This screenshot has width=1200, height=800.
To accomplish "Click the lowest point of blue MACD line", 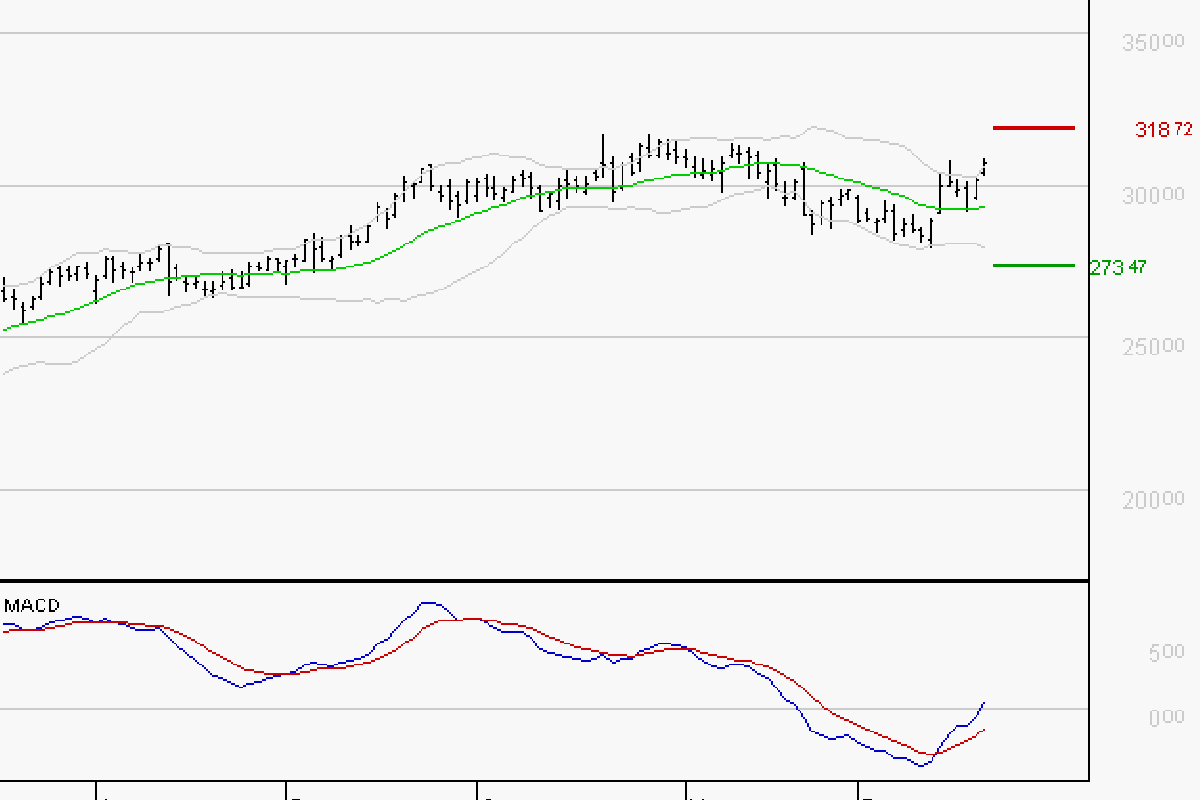I will [x=920, y=766].
